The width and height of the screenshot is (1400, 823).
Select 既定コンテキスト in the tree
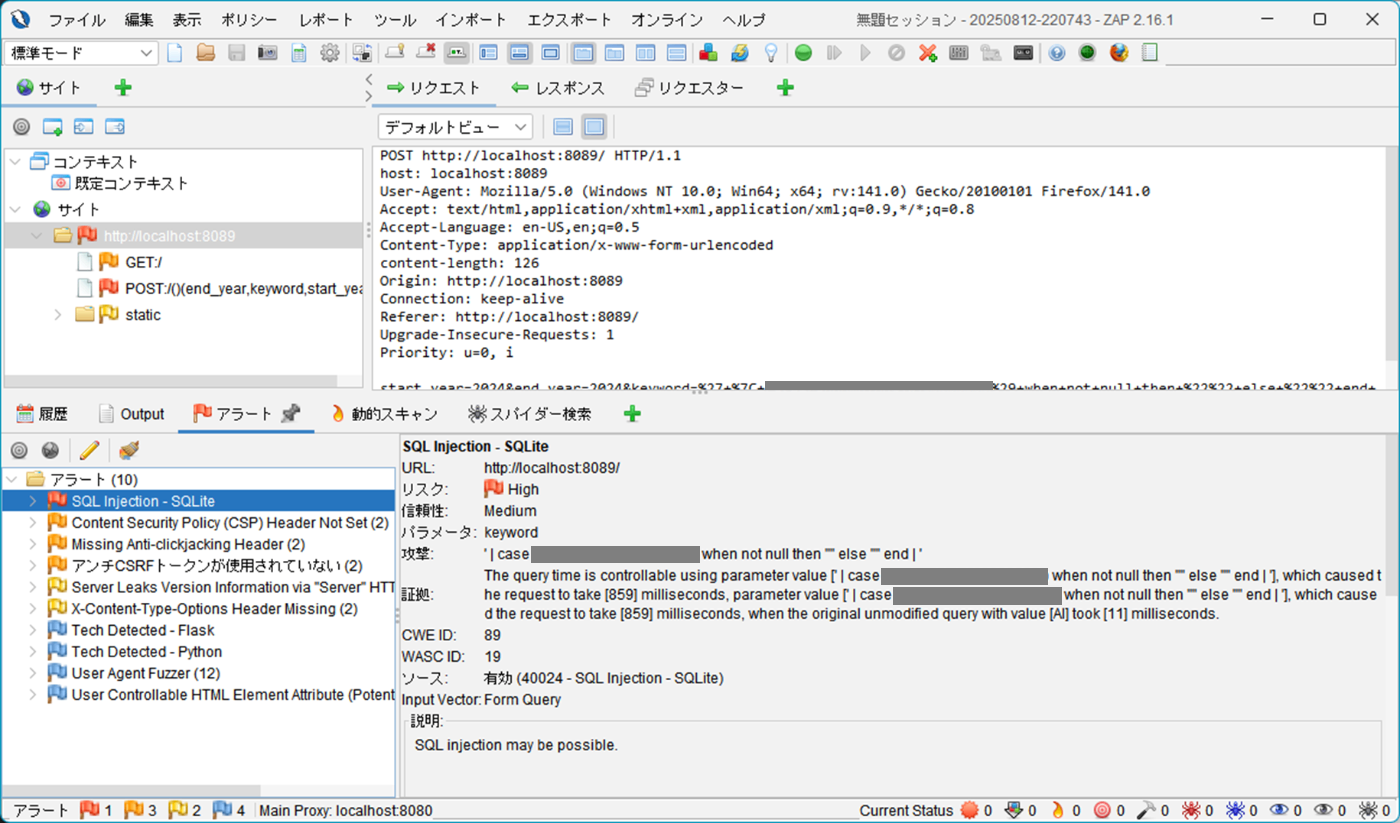(132, 183)
